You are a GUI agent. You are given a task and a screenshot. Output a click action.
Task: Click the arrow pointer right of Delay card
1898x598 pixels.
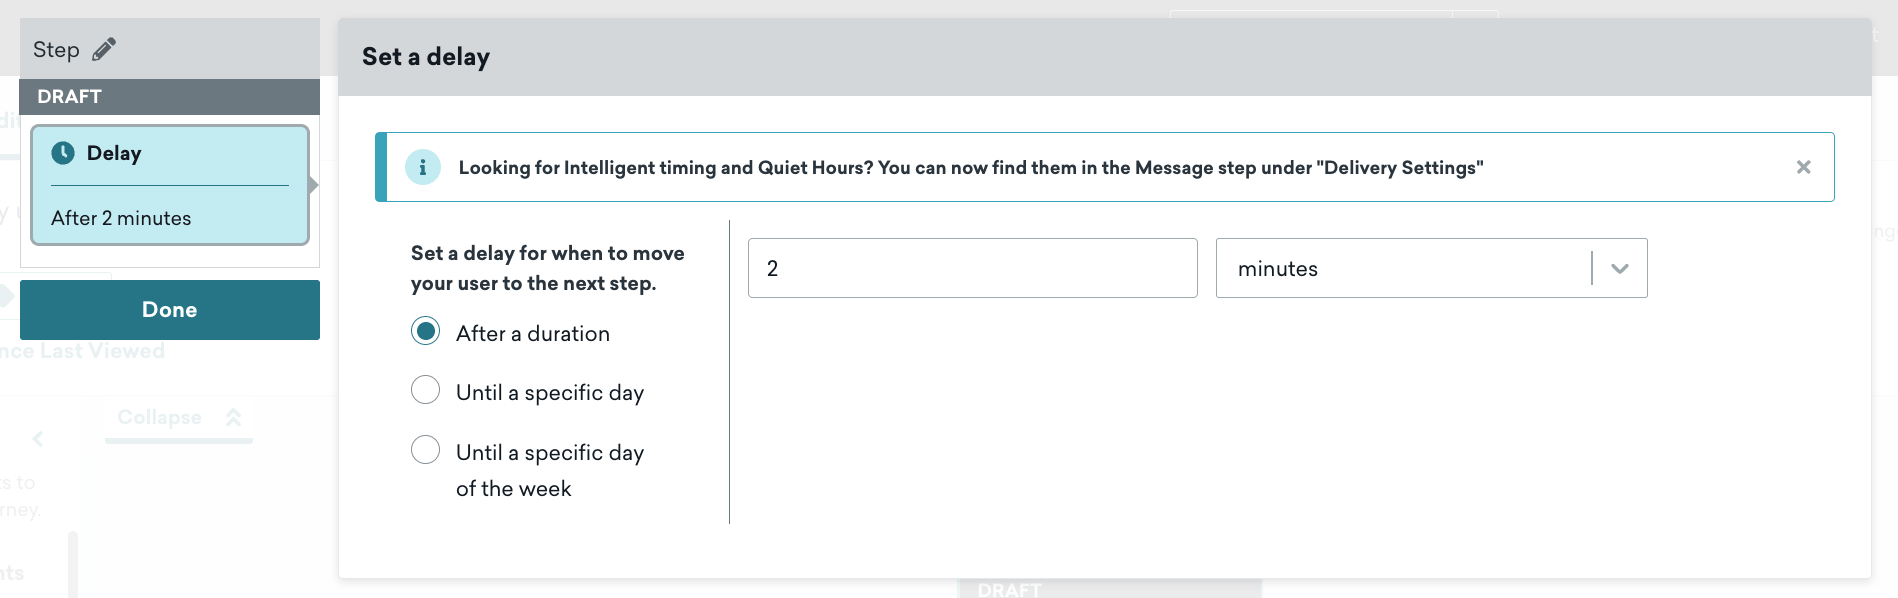pyautogui.click(x=313, y=185)
